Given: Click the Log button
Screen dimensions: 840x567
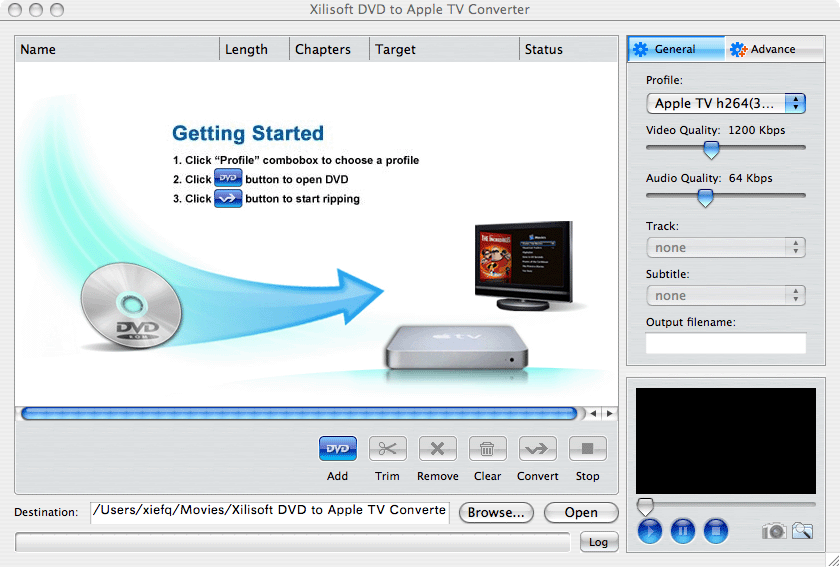Looking at the screenshot, I should [598, 541].
